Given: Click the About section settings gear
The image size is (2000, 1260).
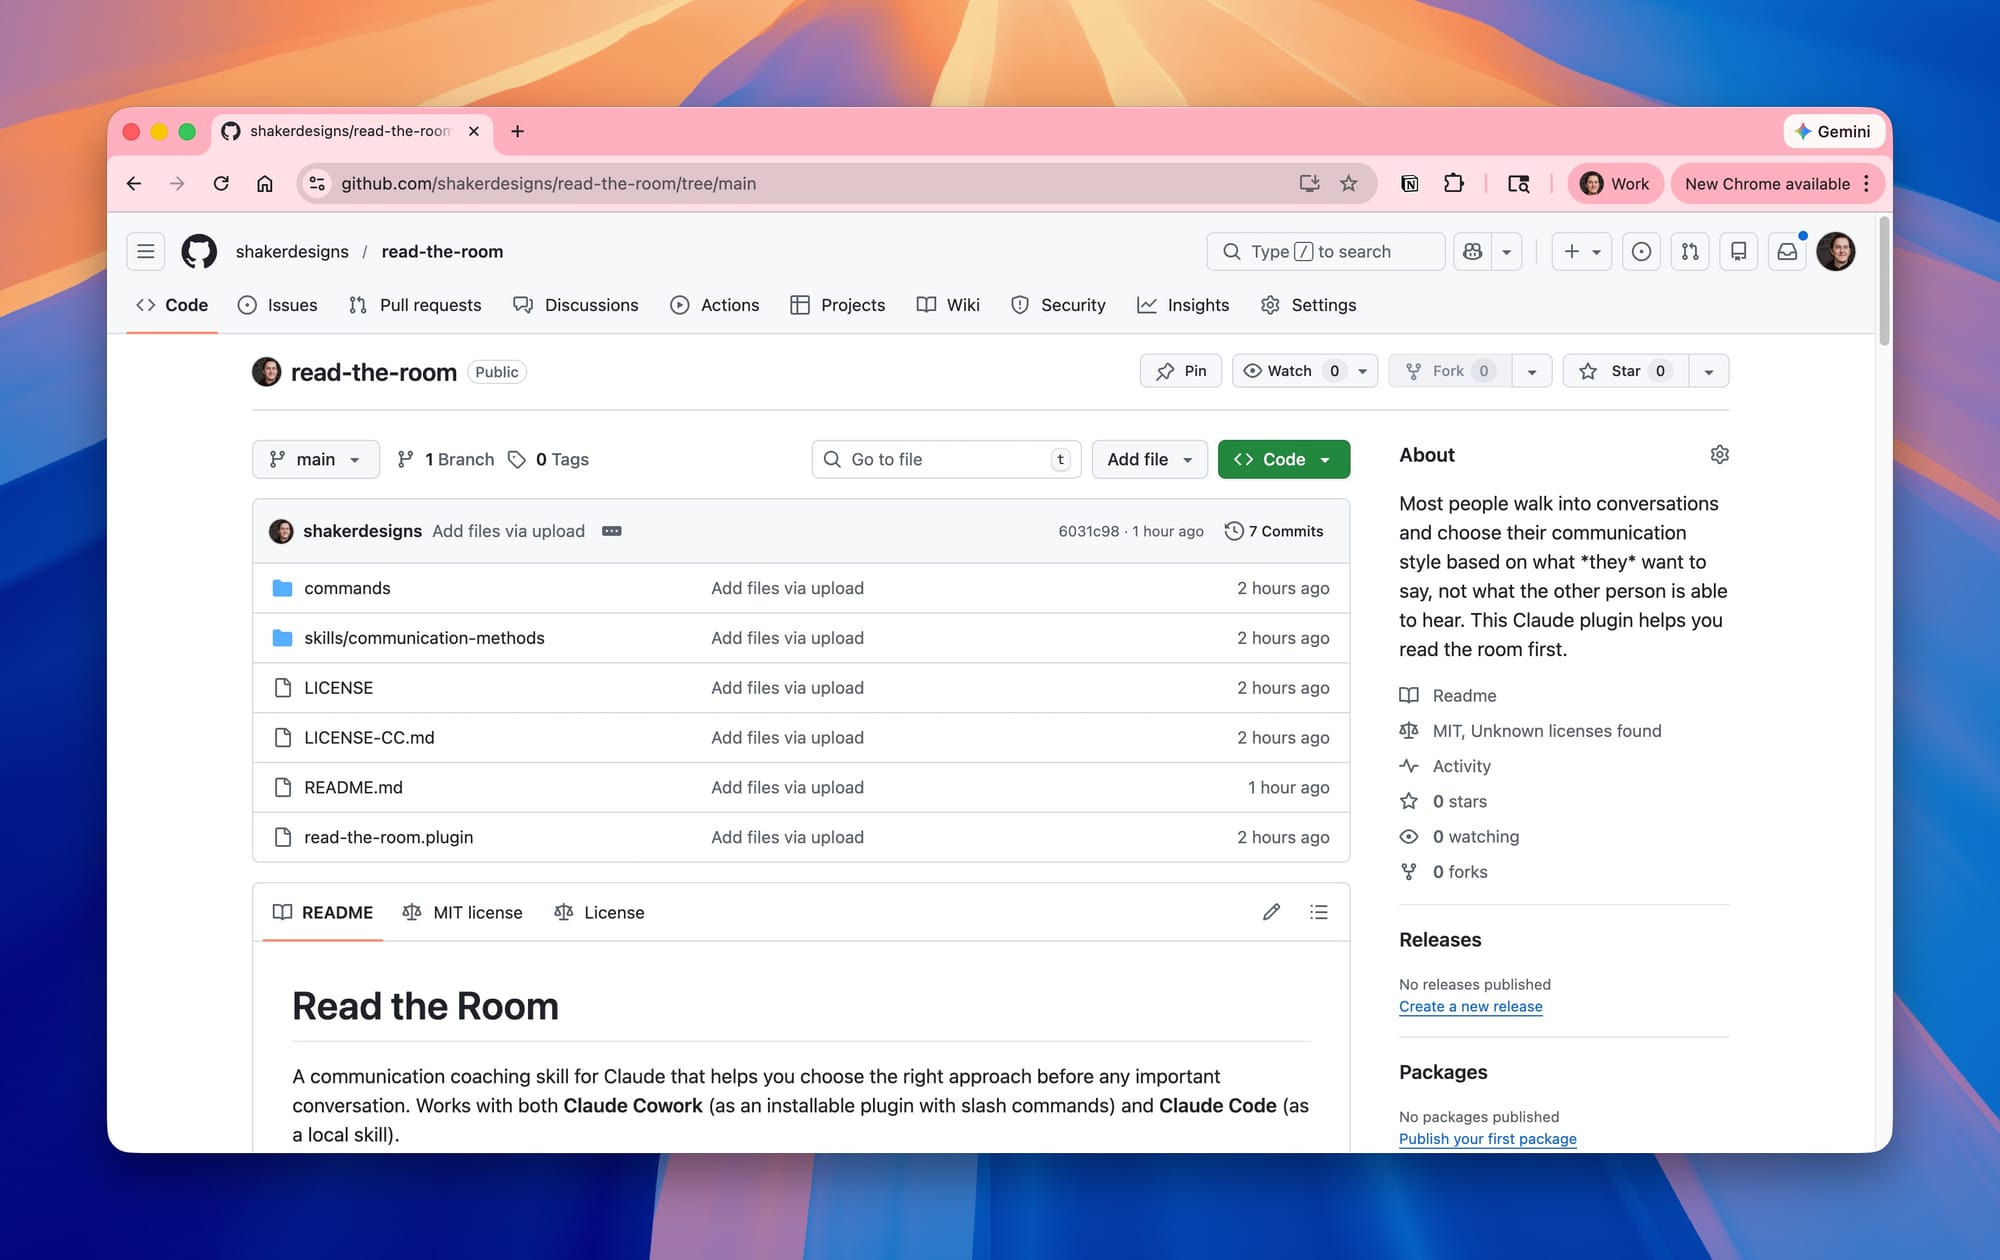Looking at the screenshot, I should (x=1719, y=455).
